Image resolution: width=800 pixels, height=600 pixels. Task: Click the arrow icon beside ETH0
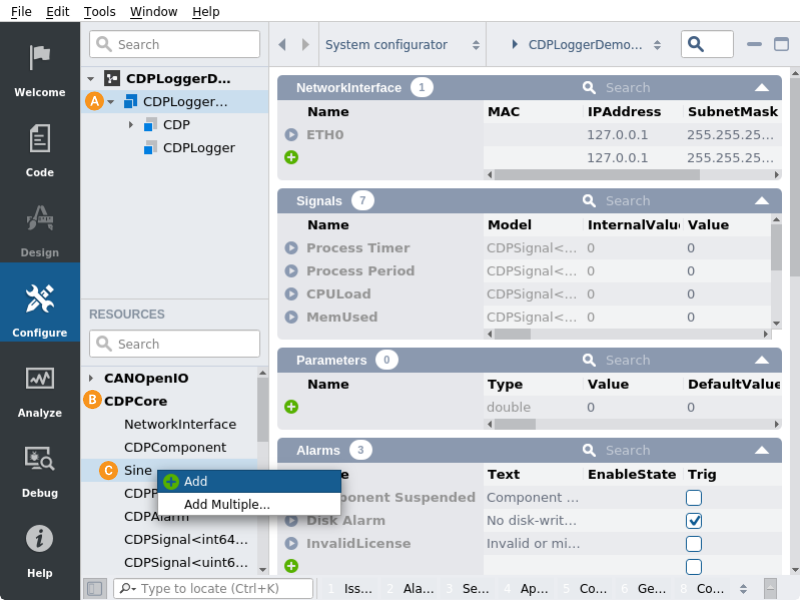click(x=291, y=134)
